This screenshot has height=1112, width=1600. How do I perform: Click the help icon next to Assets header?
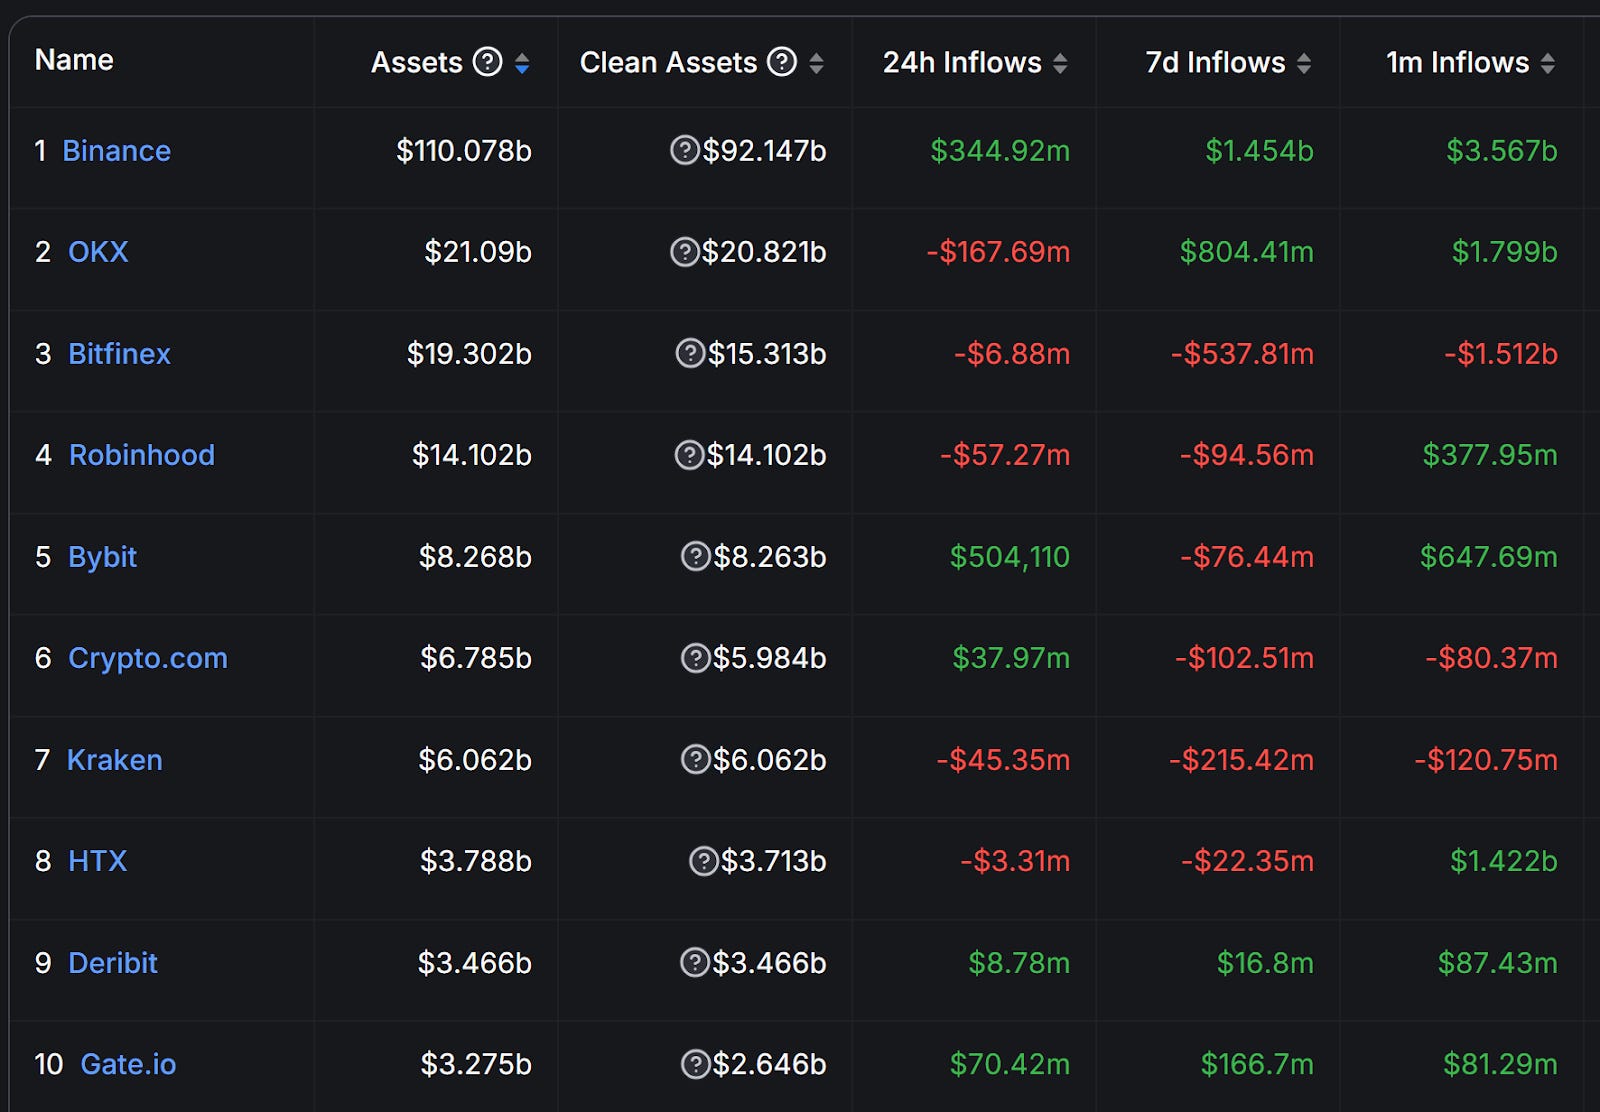pyautogui.click(x=487, y=62)
